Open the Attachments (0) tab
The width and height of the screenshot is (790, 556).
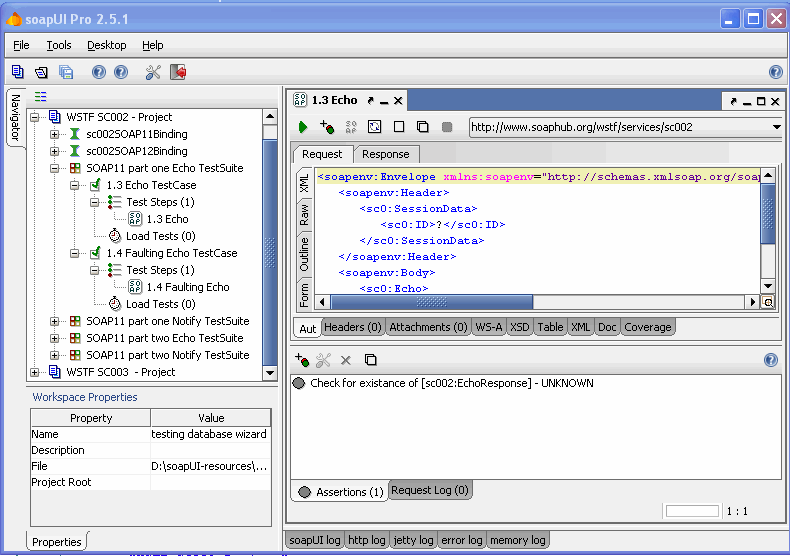coord(428,327)
